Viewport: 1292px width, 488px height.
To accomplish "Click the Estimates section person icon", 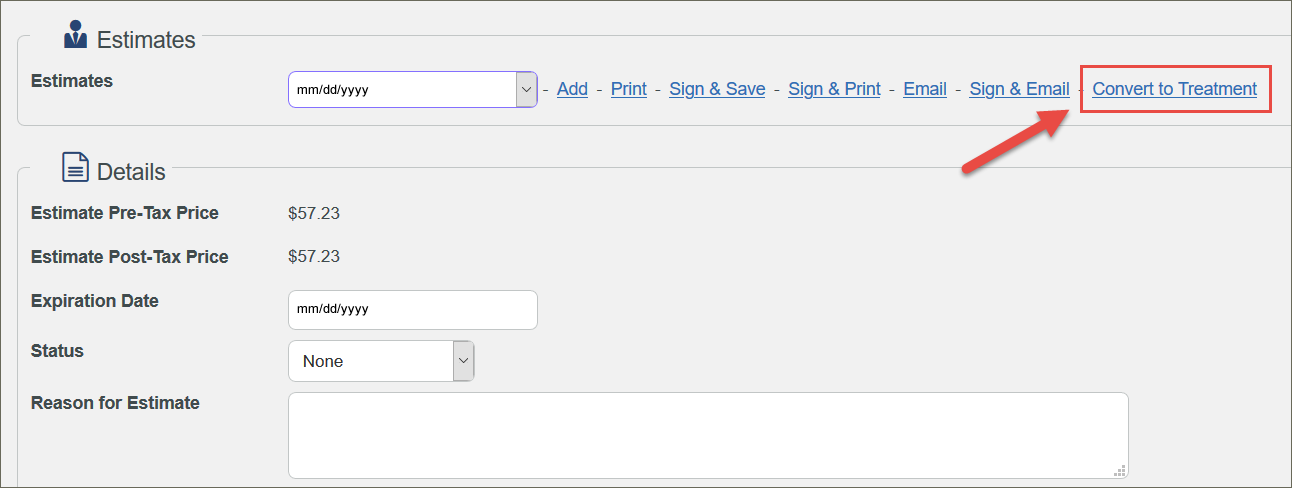I will [75, 35].
